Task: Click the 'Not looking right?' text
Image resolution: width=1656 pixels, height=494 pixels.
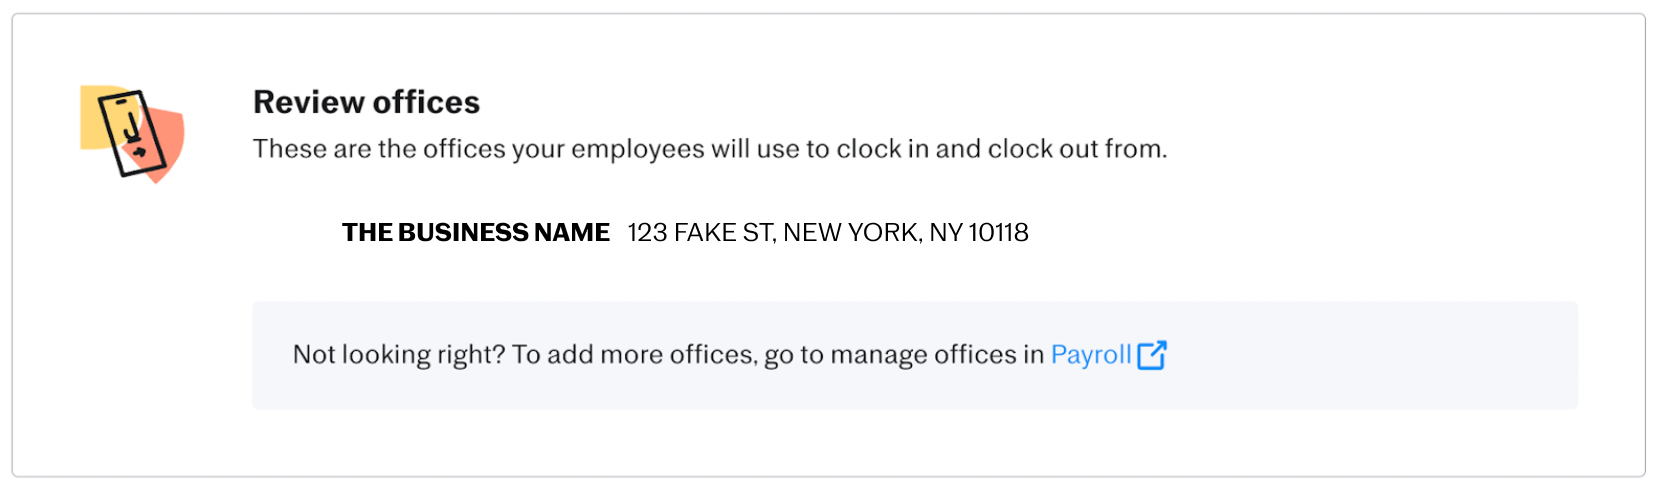Action: point(399,355)
